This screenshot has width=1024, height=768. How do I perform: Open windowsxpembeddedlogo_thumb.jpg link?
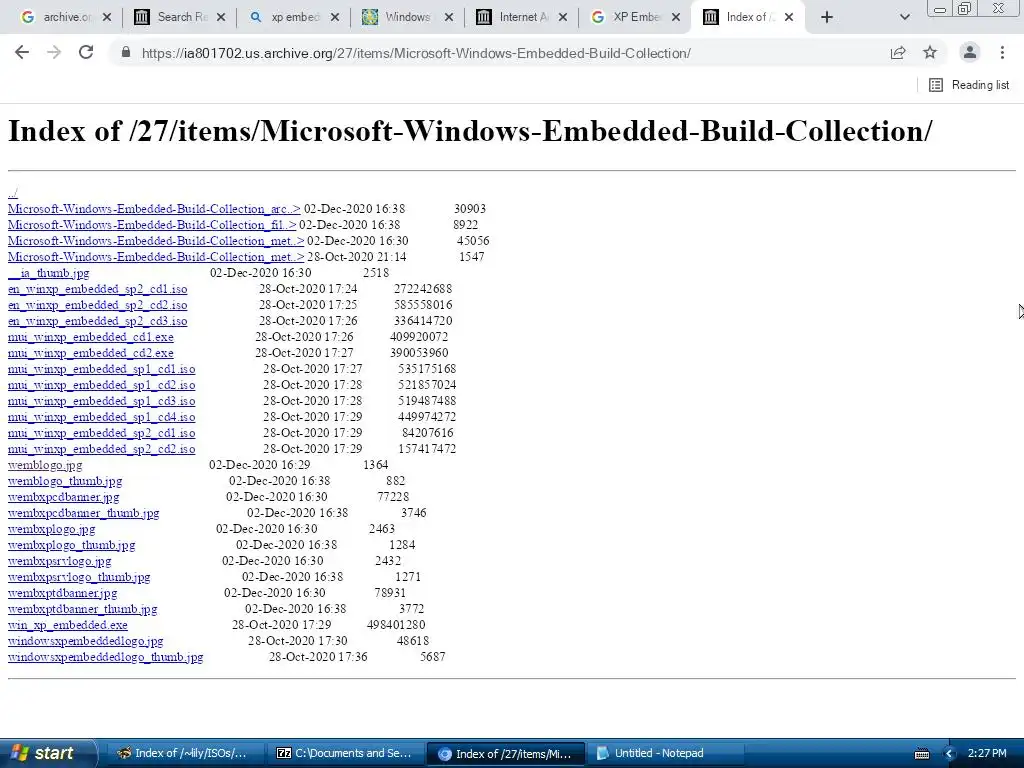pyautogui.click(x=105, y=657)
